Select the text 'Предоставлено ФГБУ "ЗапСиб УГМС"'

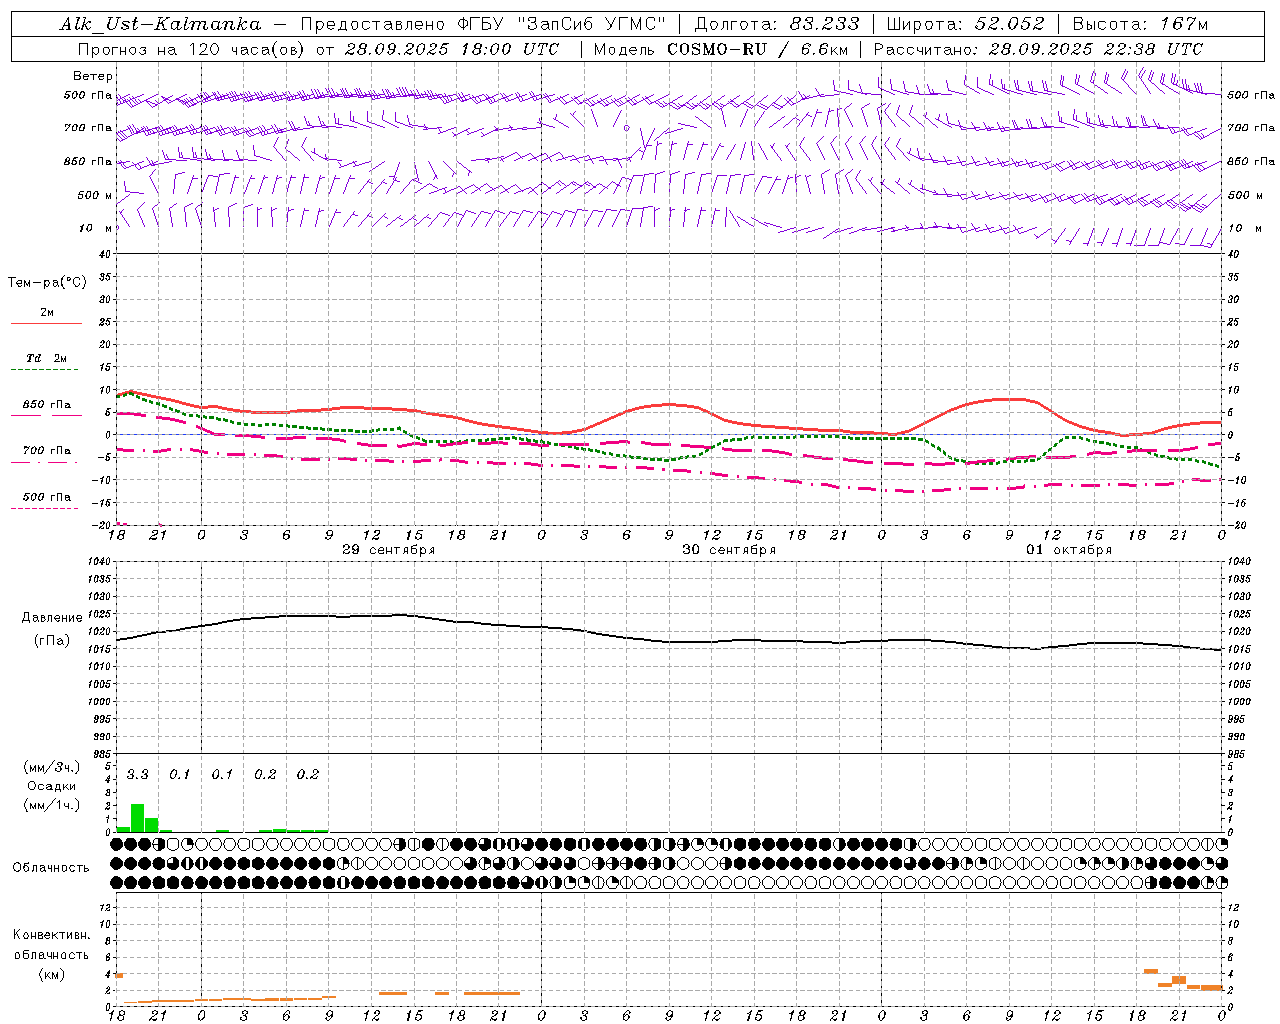click(x=483, y=24)
